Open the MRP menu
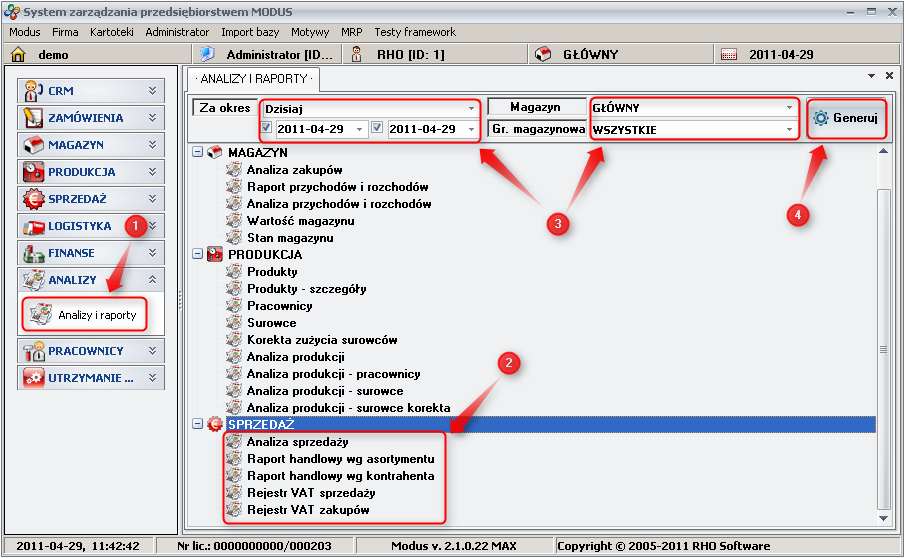Screen dimensions: 905x558 coord(351,32)
